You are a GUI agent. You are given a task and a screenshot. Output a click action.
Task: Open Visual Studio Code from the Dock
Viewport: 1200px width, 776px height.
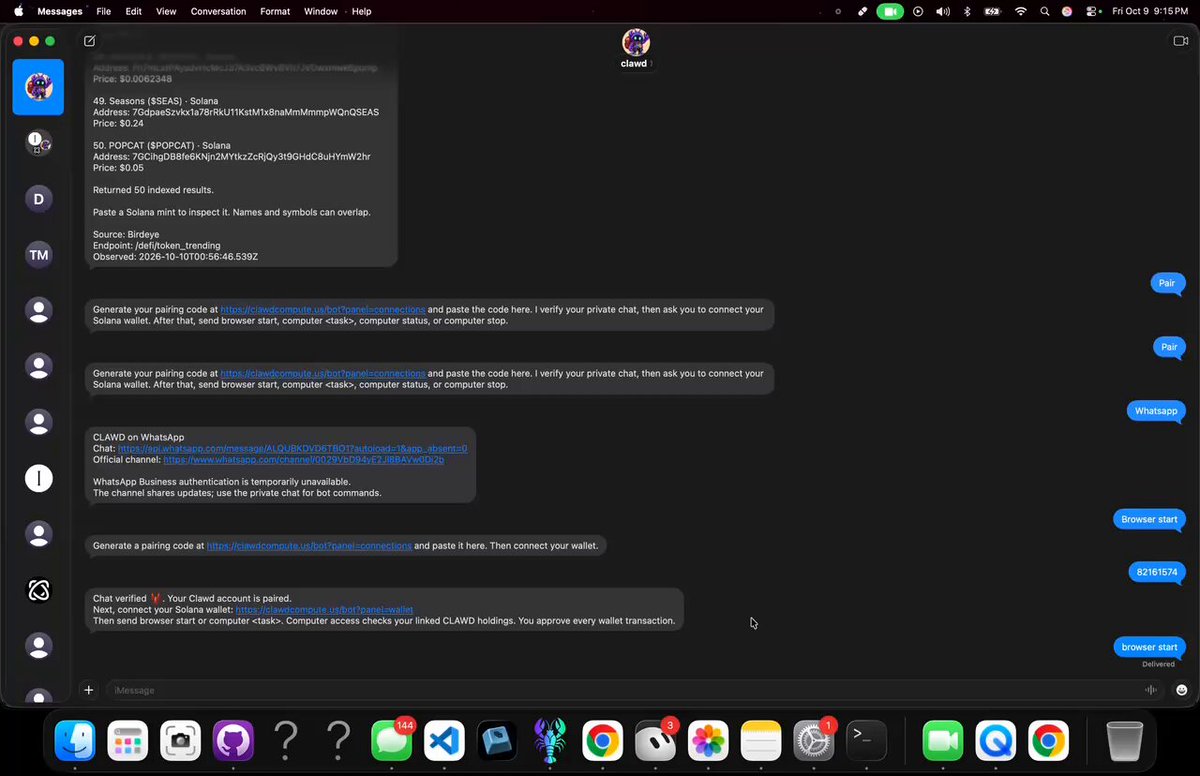click(445, 741)
